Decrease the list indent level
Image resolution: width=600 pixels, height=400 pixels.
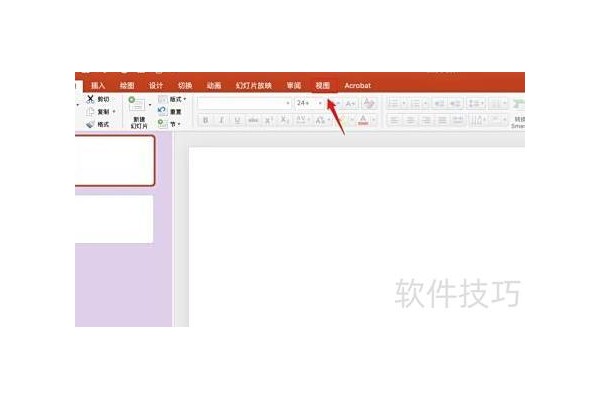(x=439, y=103)
